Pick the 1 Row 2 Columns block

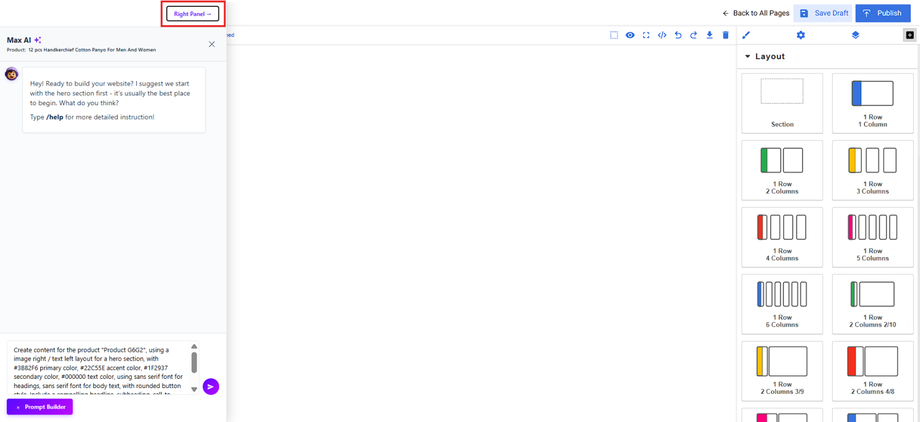(x=782, y=170)
